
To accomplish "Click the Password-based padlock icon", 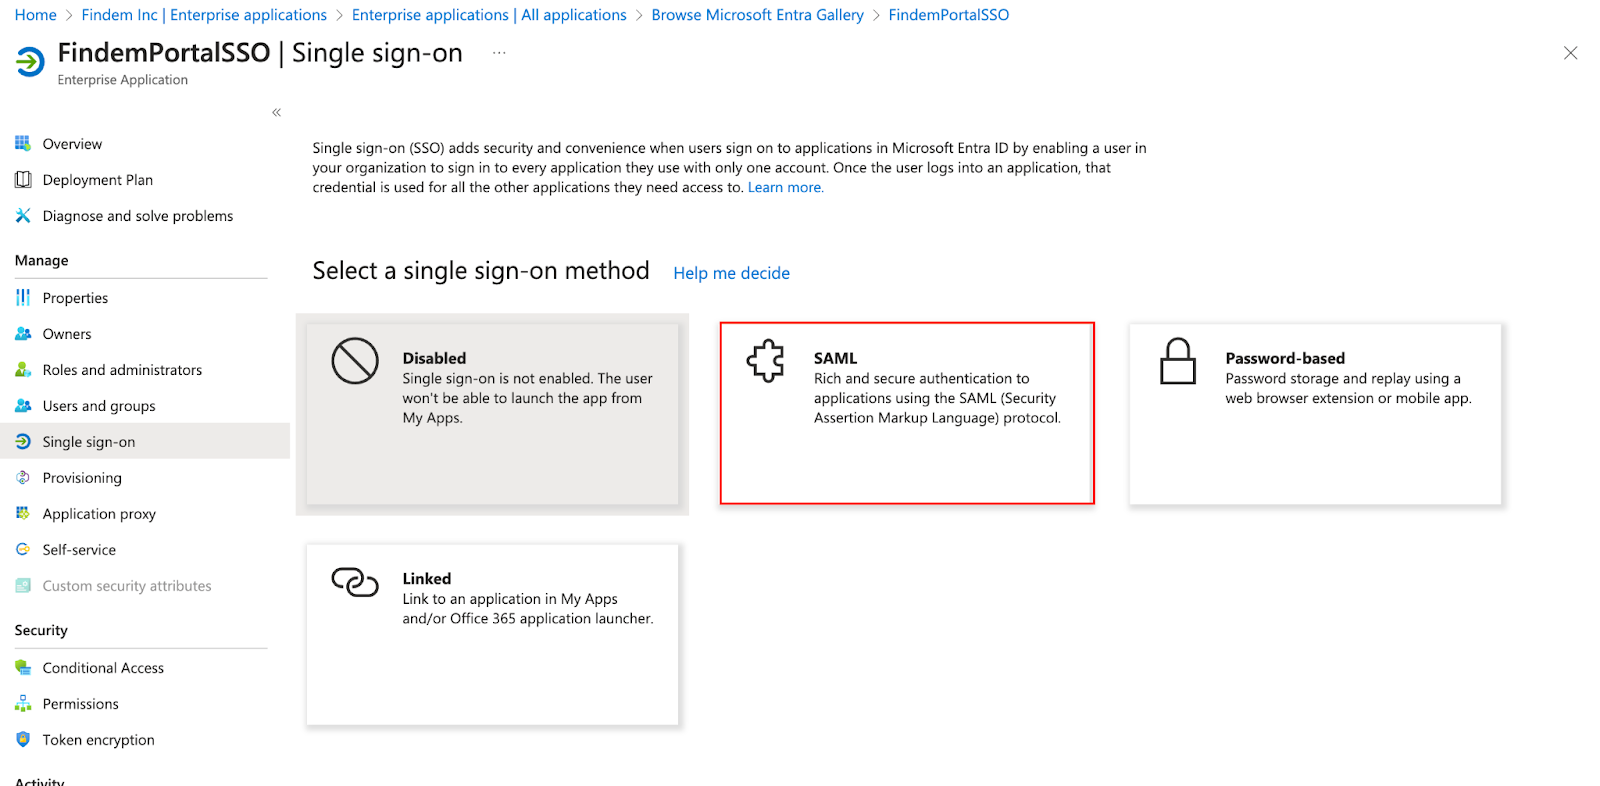I will coord(1177,361).
